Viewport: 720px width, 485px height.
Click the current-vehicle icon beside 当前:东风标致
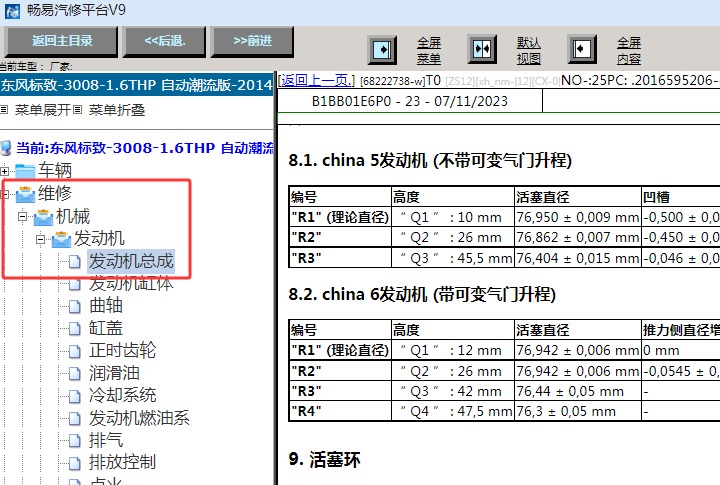coord(6,148)
